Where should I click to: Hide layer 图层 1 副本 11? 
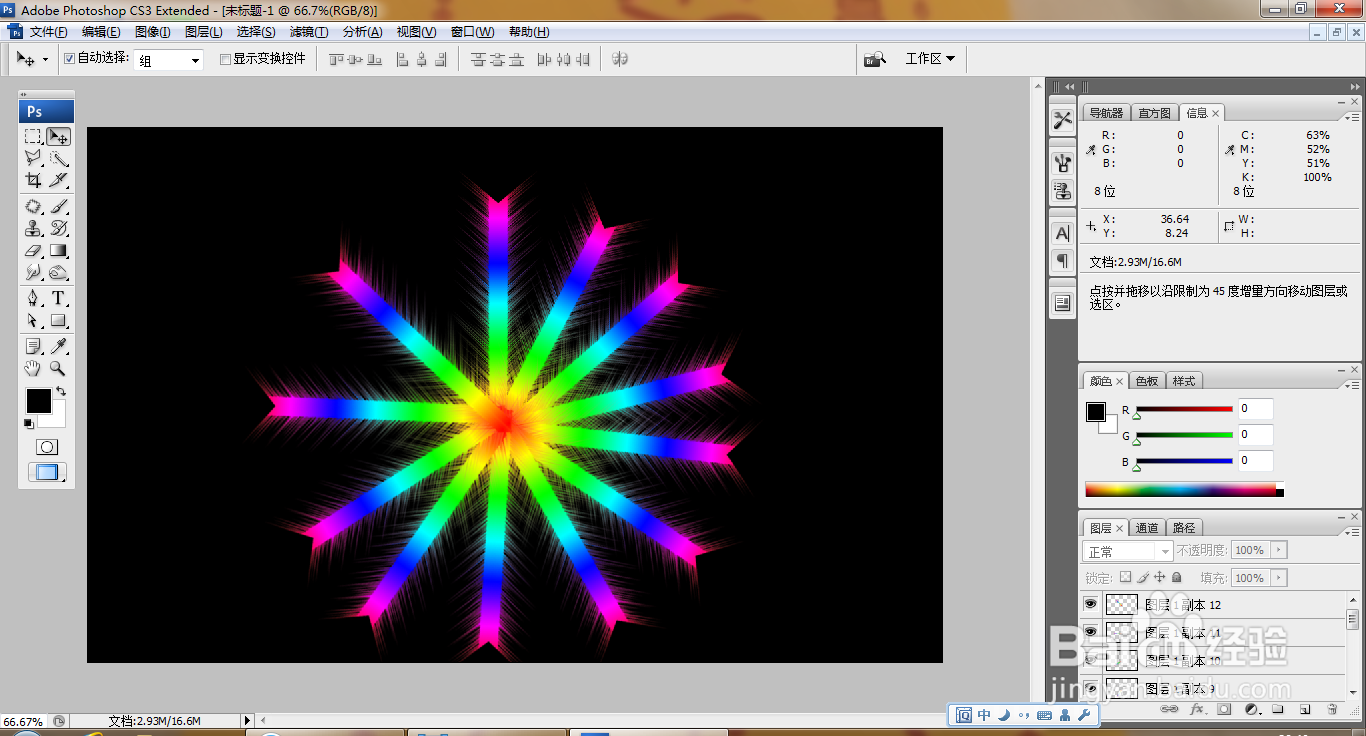tap(1091, 632)
